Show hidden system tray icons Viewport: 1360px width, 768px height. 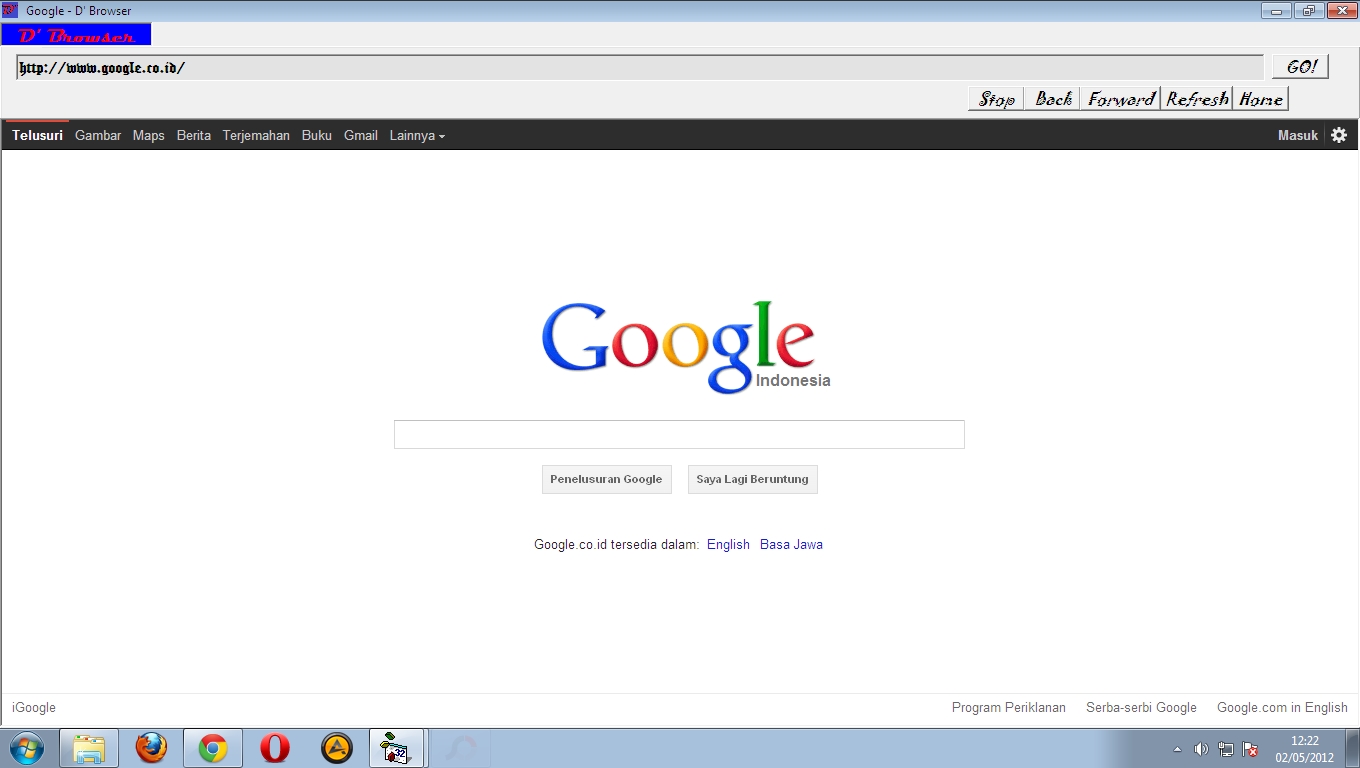tap(1177, 749)
